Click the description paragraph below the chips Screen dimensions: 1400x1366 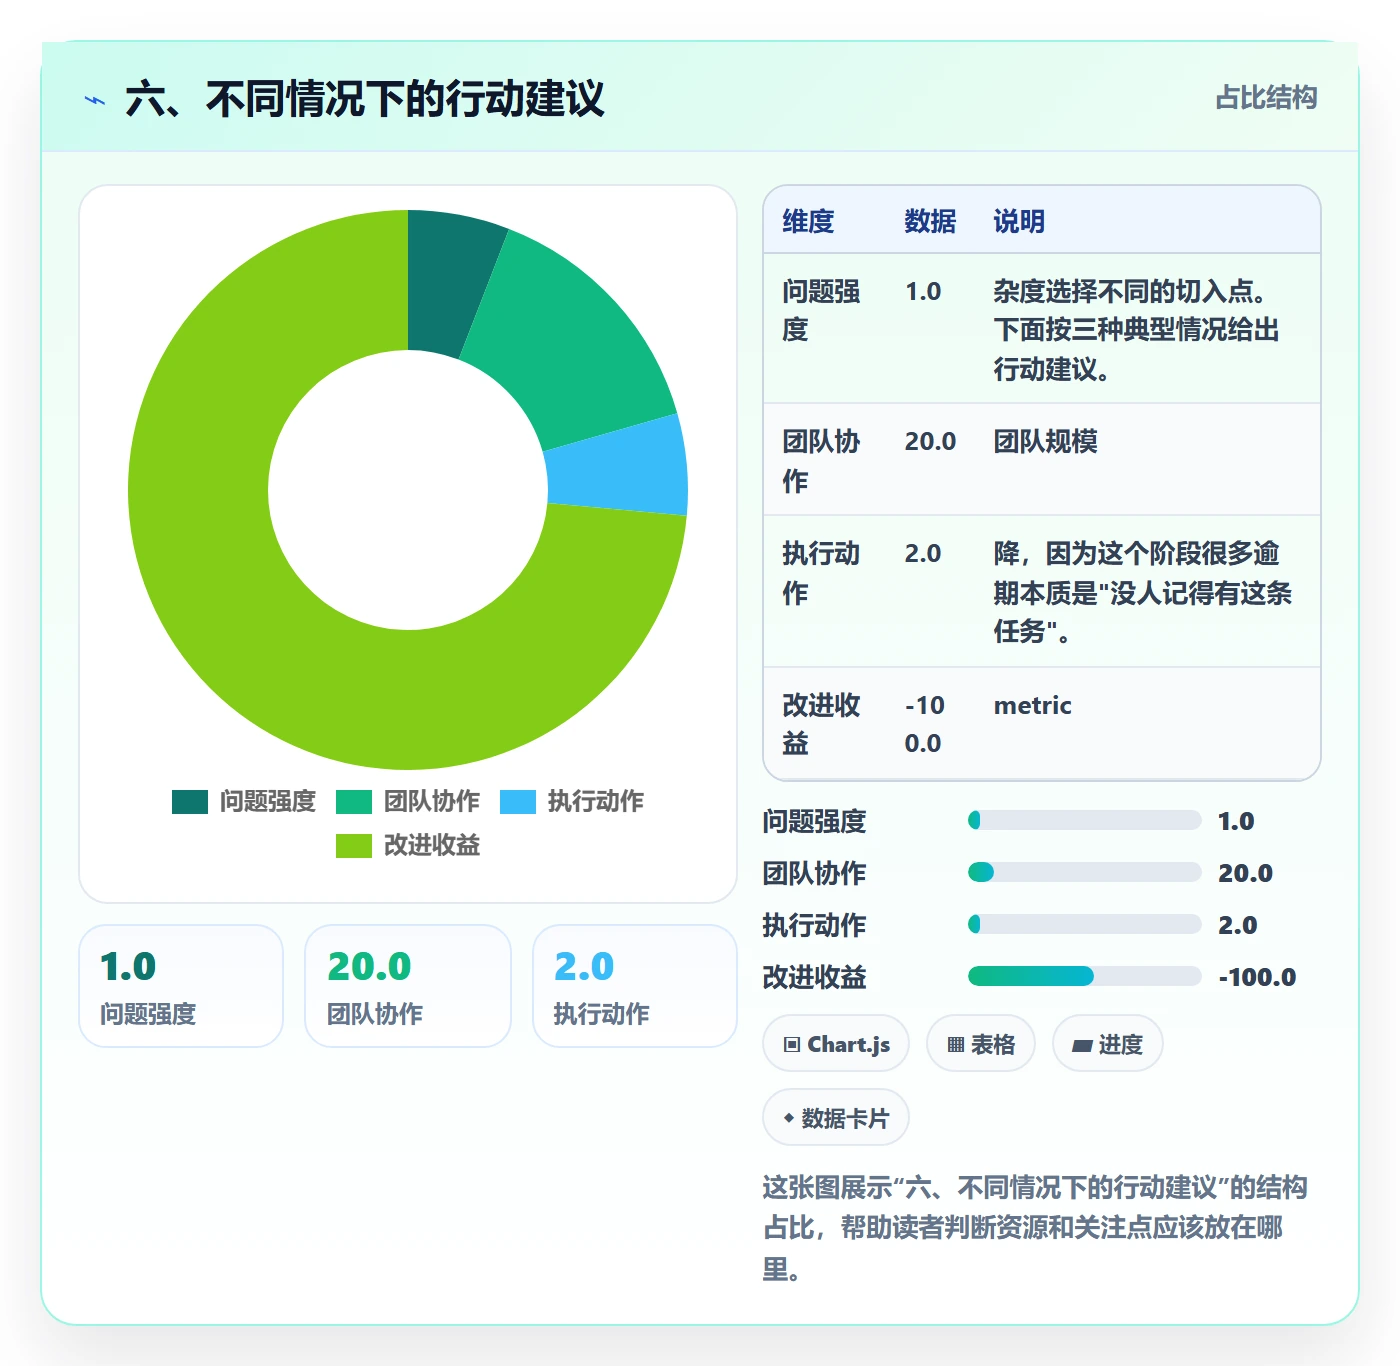click(1035, 1228)
